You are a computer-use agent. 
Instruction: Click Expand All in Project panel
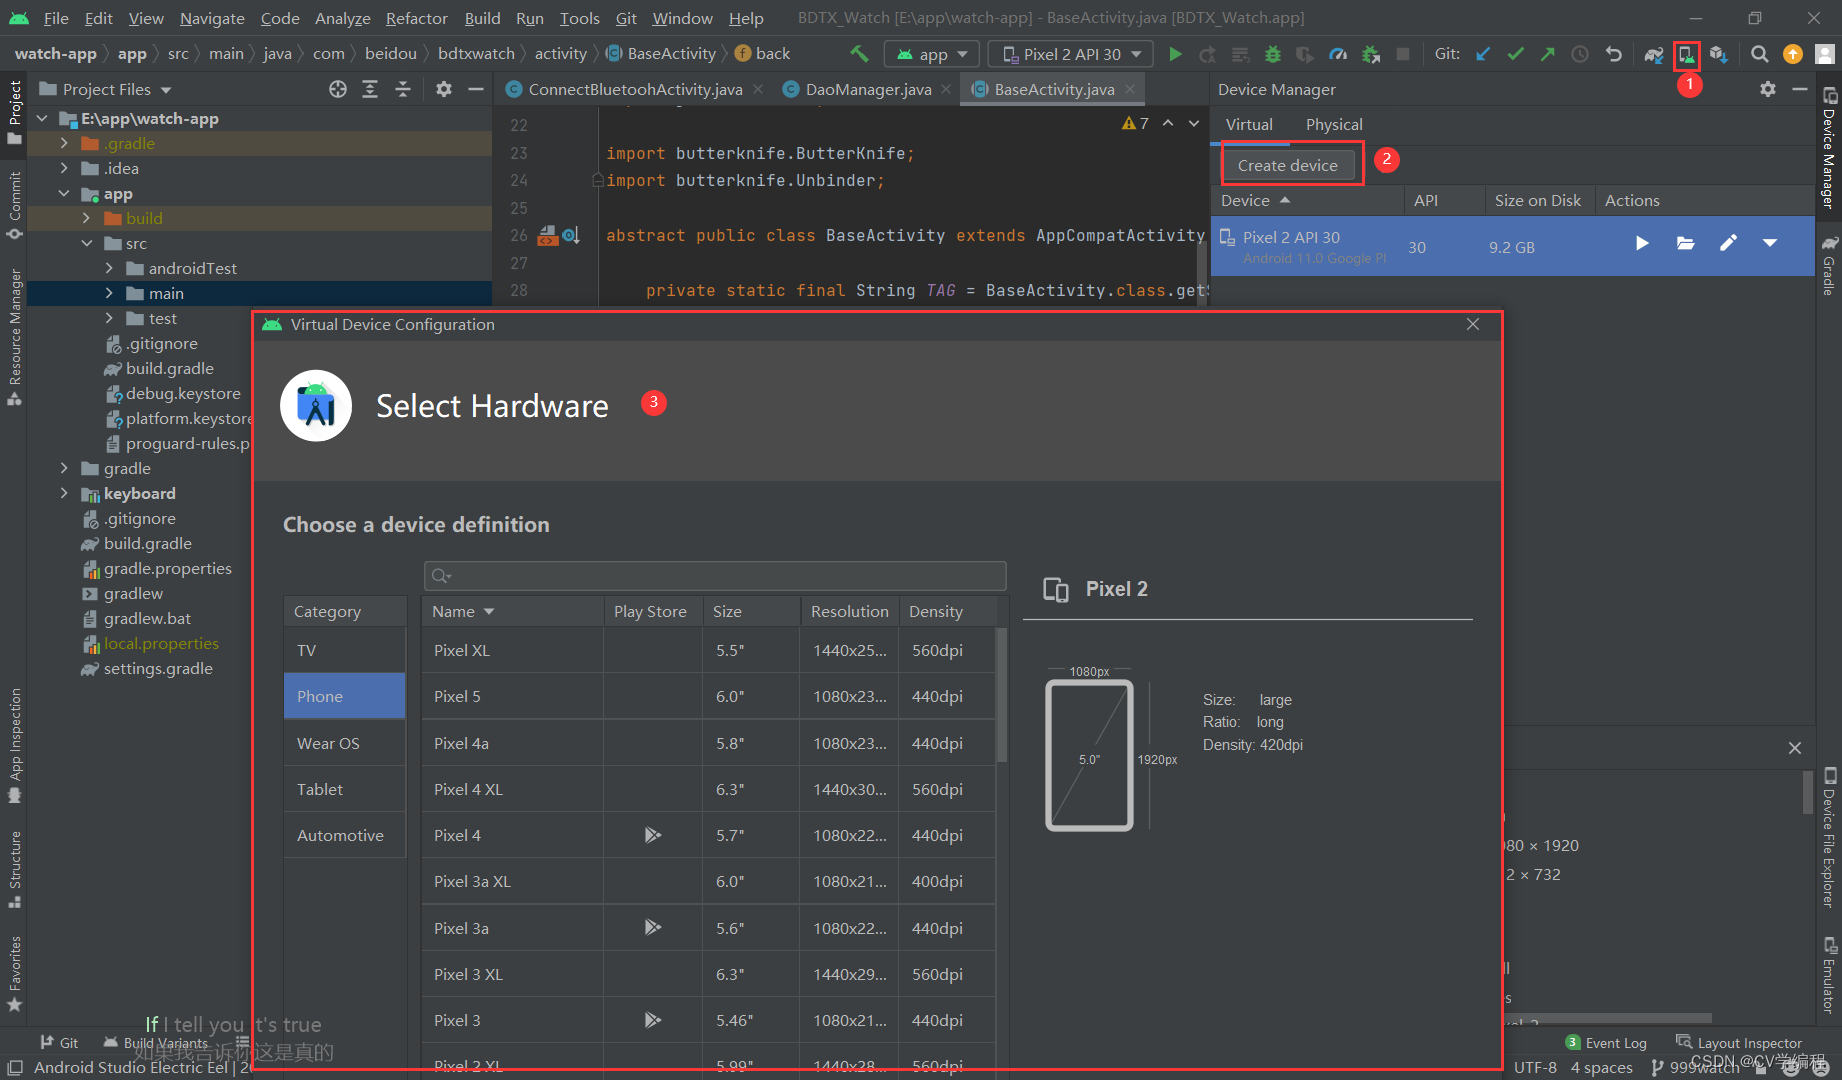coord(370,89)
